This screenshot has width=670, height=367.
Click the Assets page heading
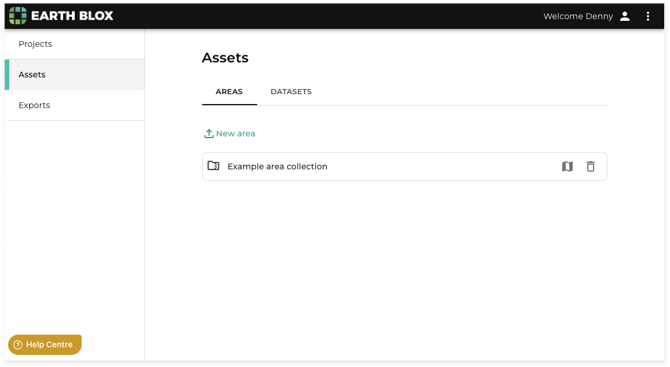(x=225, y=58)
